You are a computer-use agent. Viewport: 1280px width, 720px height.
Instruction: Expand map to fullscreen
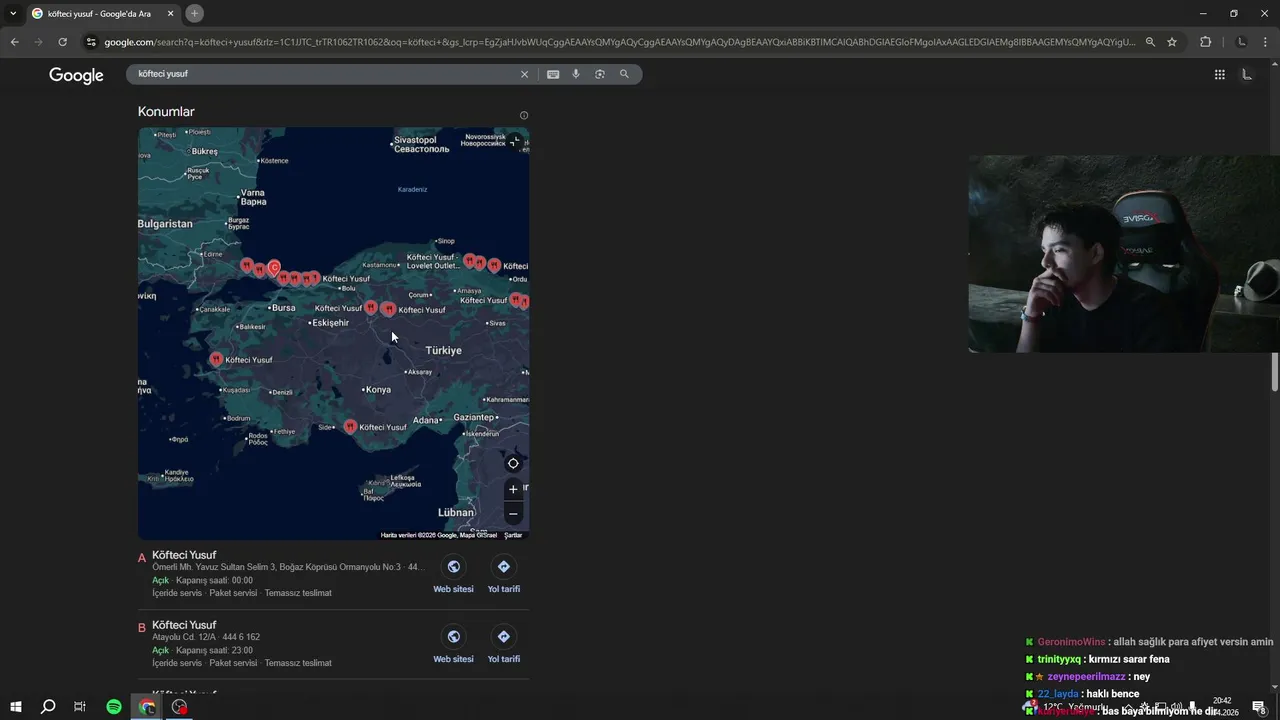click(x=514, y=141)
